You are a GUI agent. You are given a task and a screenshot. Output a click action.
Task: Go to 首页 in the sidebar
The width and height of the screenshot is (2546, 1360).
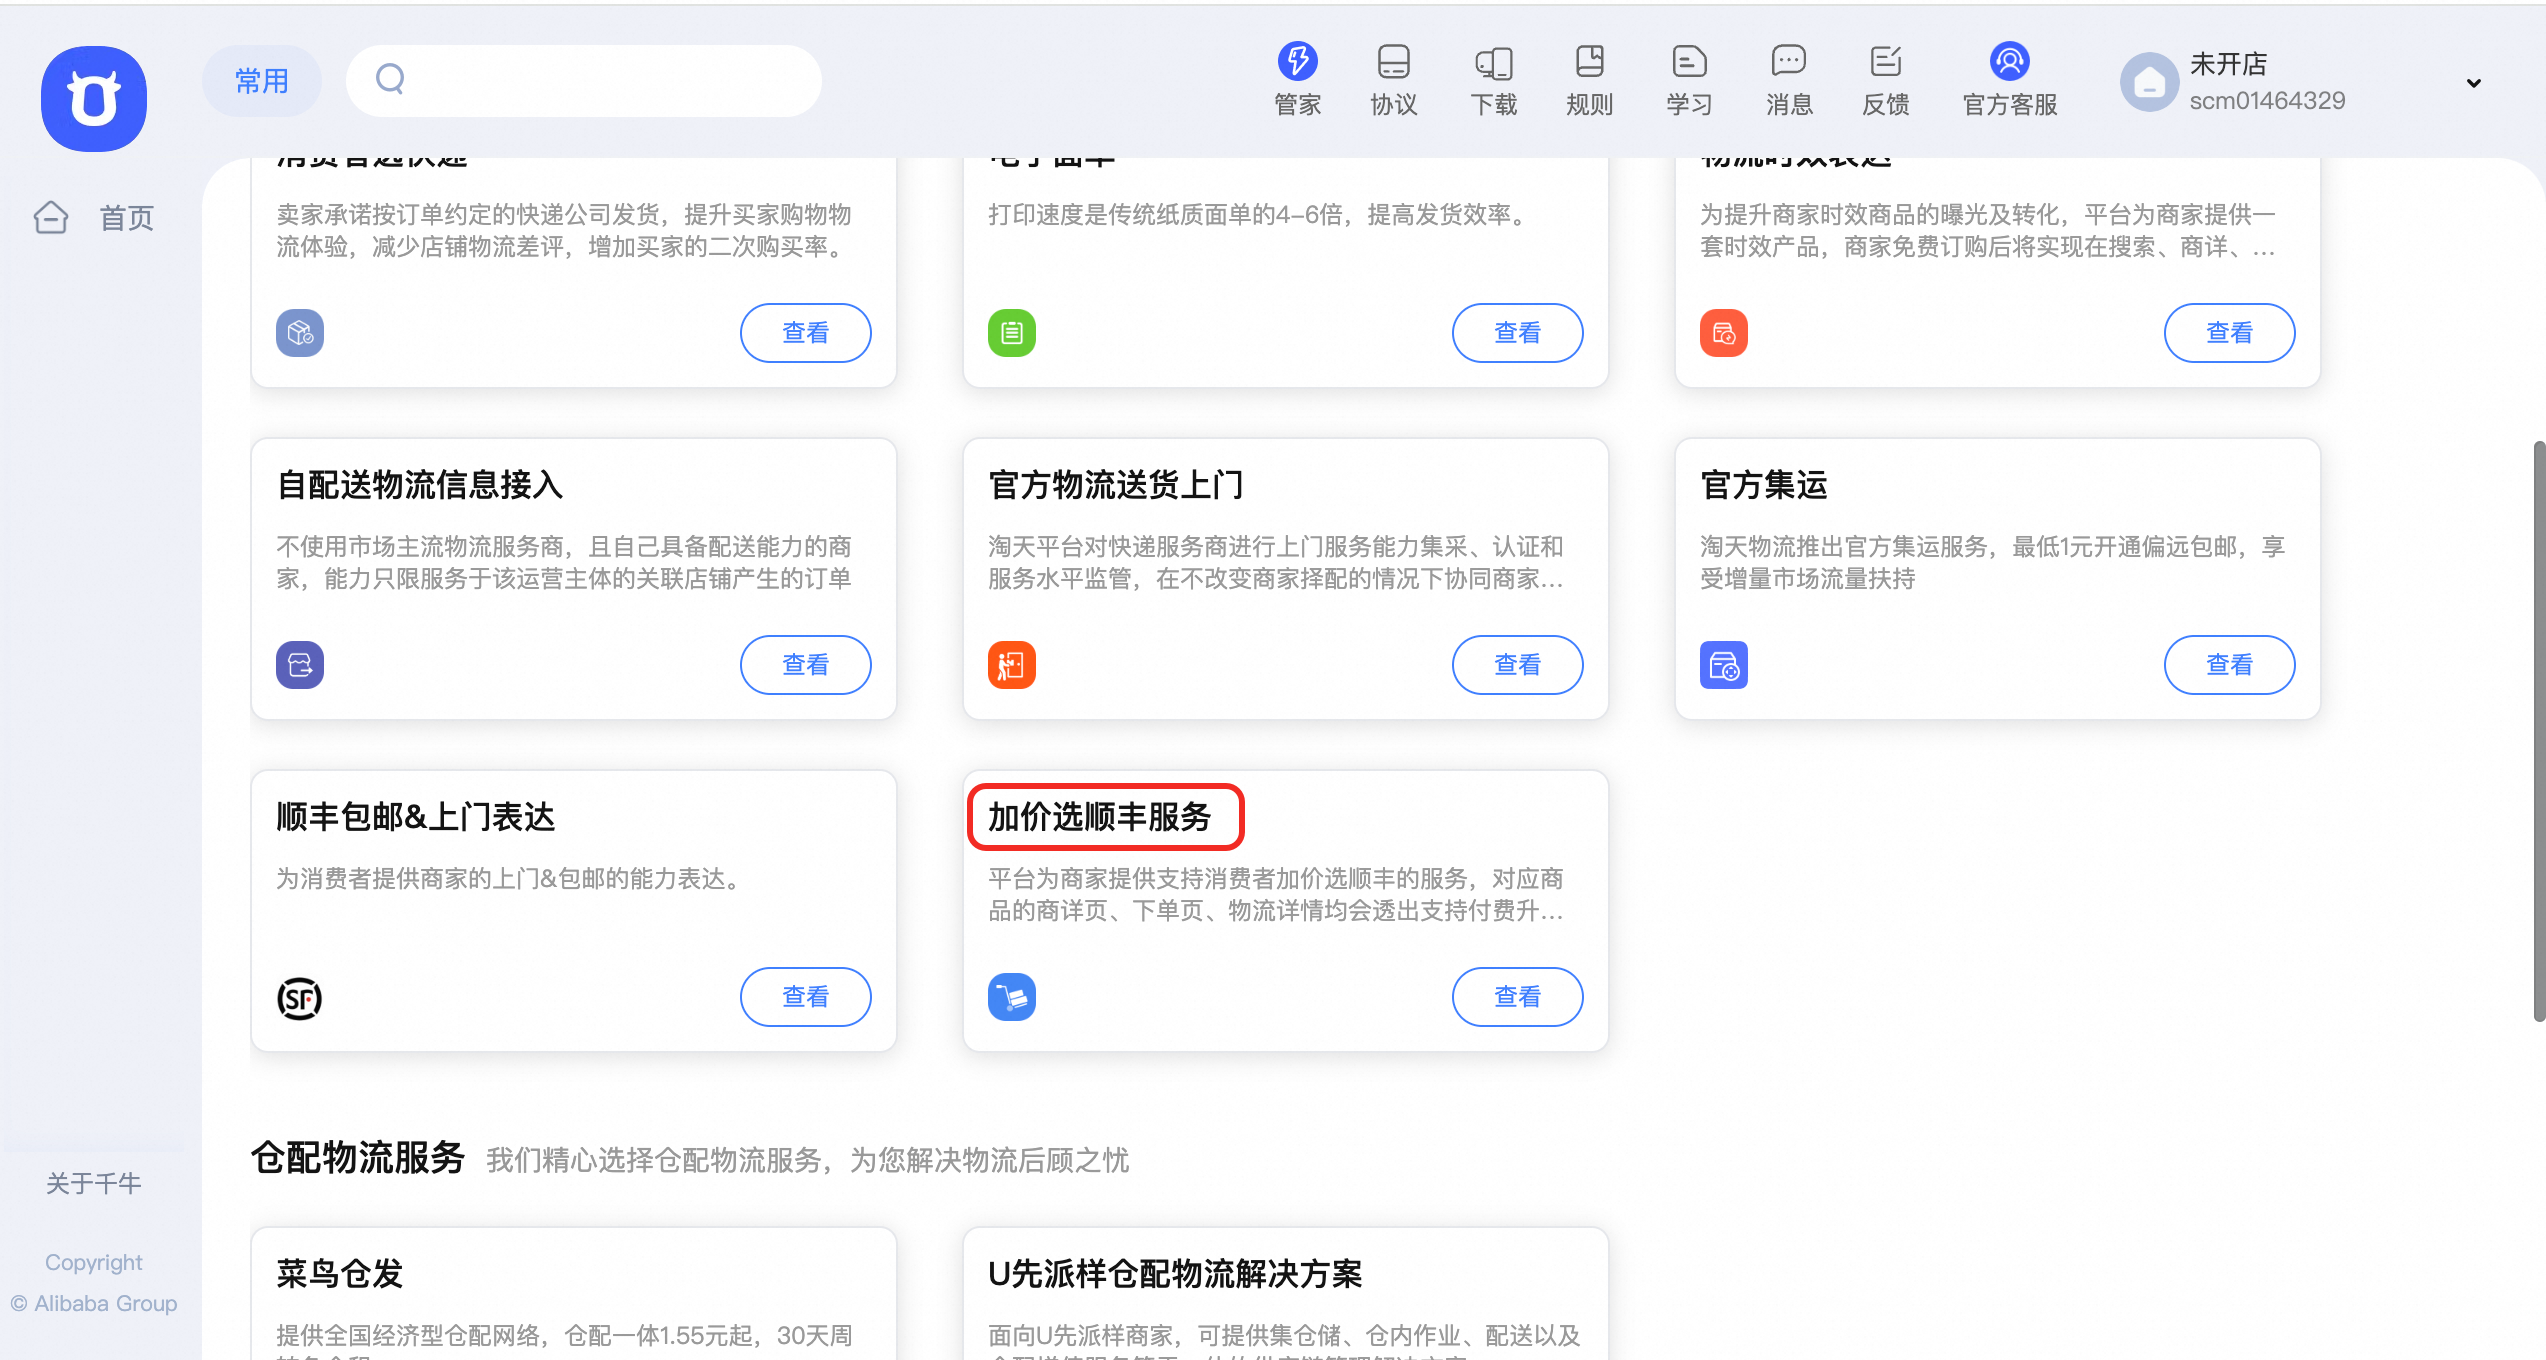coord(126,218)
